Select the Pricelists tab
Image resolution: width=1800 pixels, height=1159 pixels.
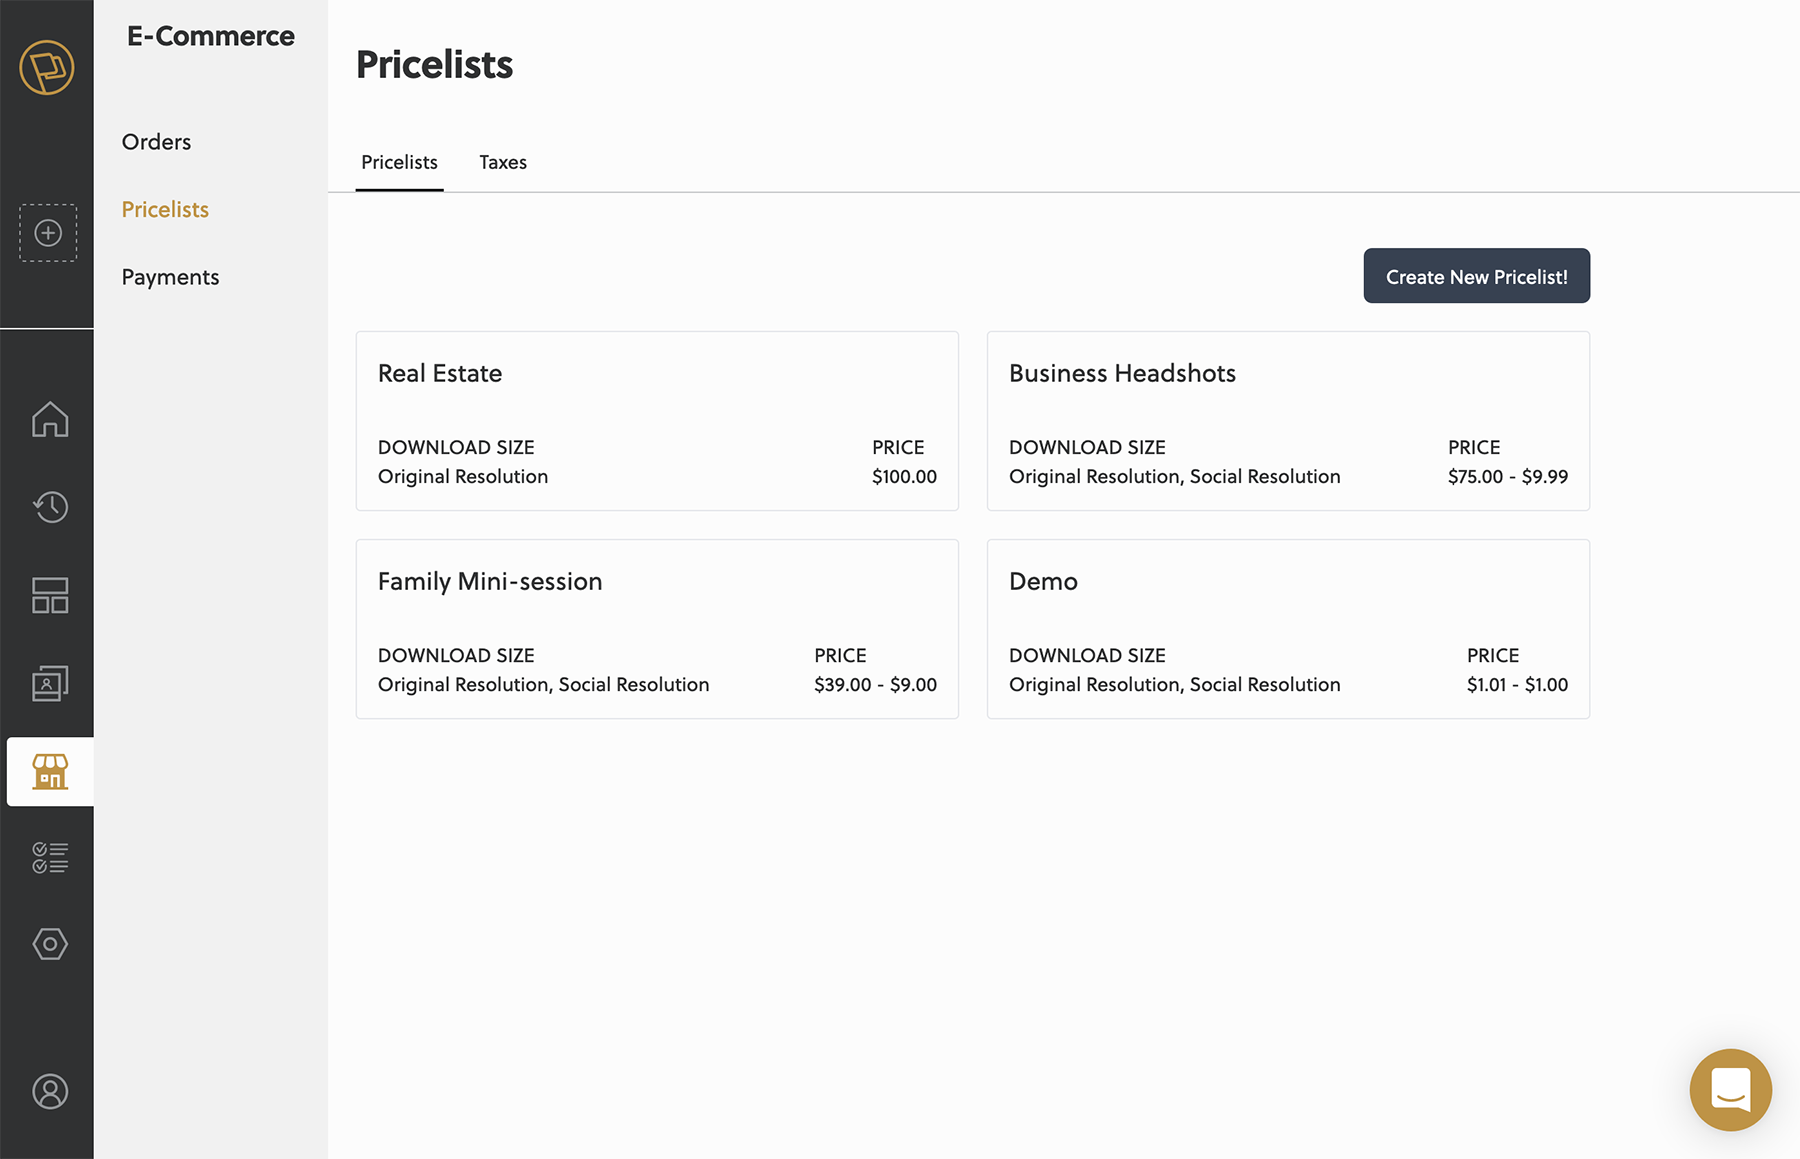point(399,162)
